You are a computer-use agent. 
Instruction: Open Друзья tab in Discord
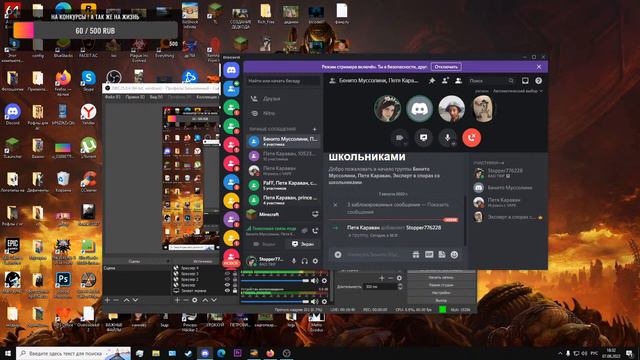pos(284,99)
